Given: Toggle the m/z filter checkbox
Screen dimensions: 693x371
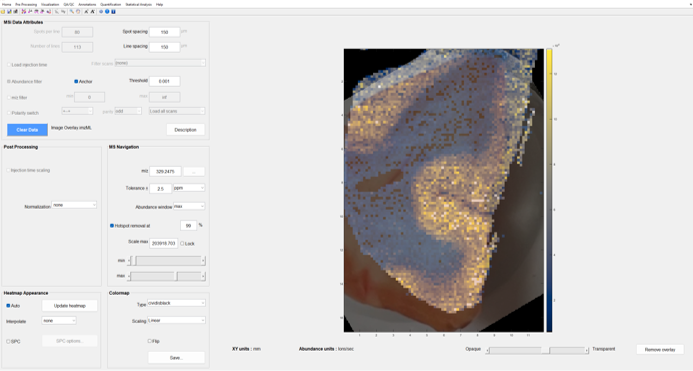Looking at the screenshot, I should 9,97.
